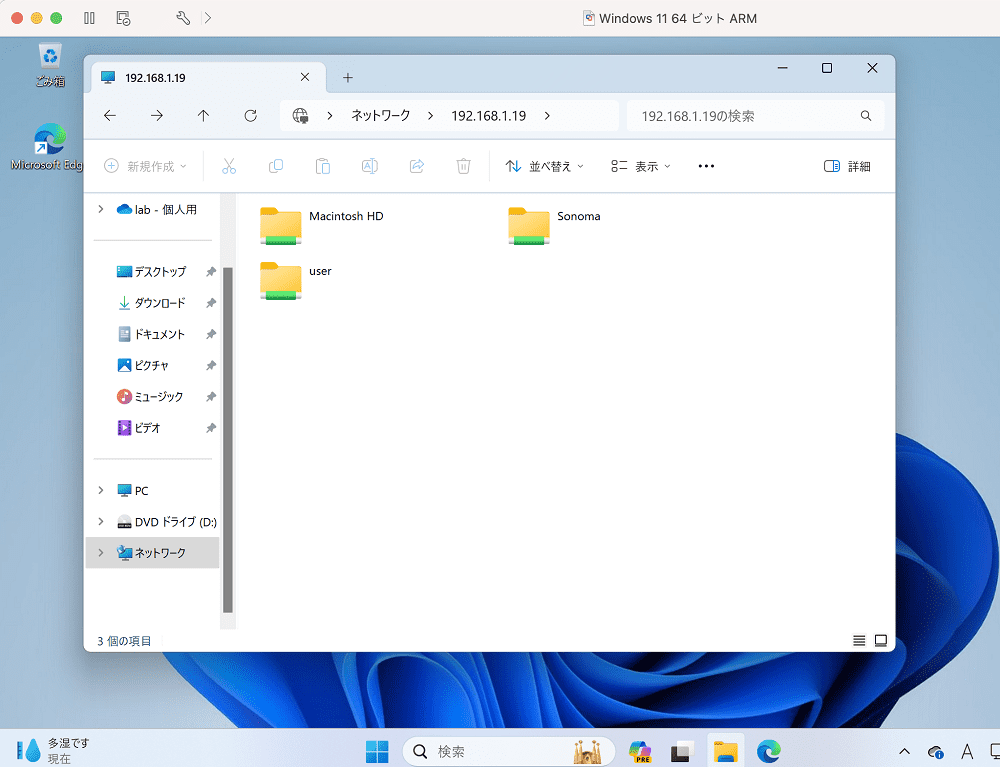Screen dimensions: 1000x767
Task: Click the Share icon in toolbar
Action: [417, 166]
